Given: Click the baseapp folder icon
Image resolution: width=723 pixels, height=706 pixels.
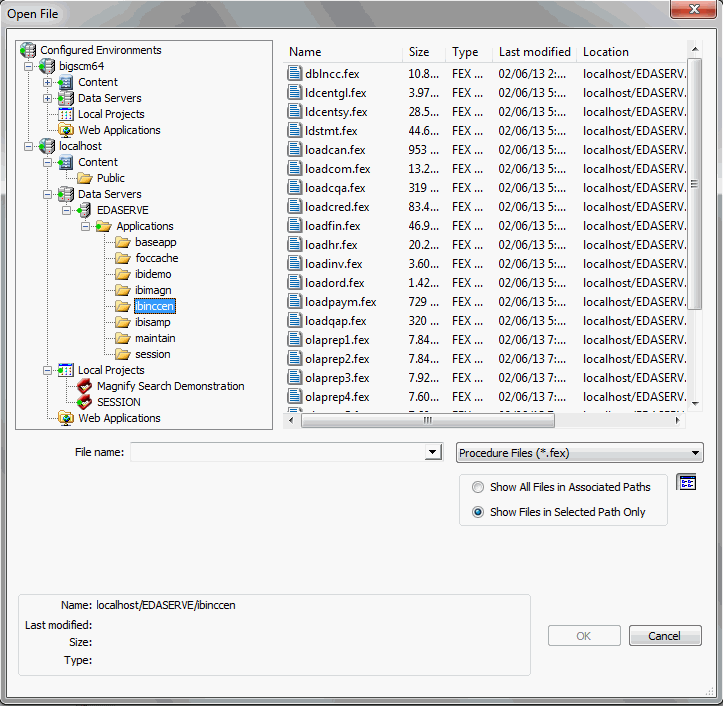Looking at the screenshot, I should point(123,242).
